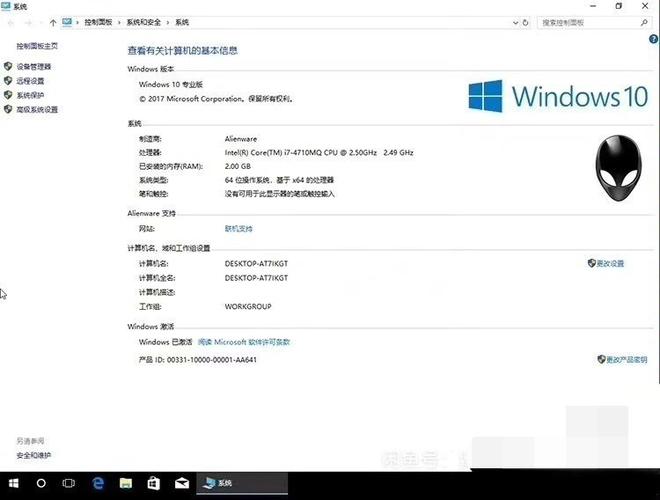Open the 联机支持 website link

click(x=239, y=229)
